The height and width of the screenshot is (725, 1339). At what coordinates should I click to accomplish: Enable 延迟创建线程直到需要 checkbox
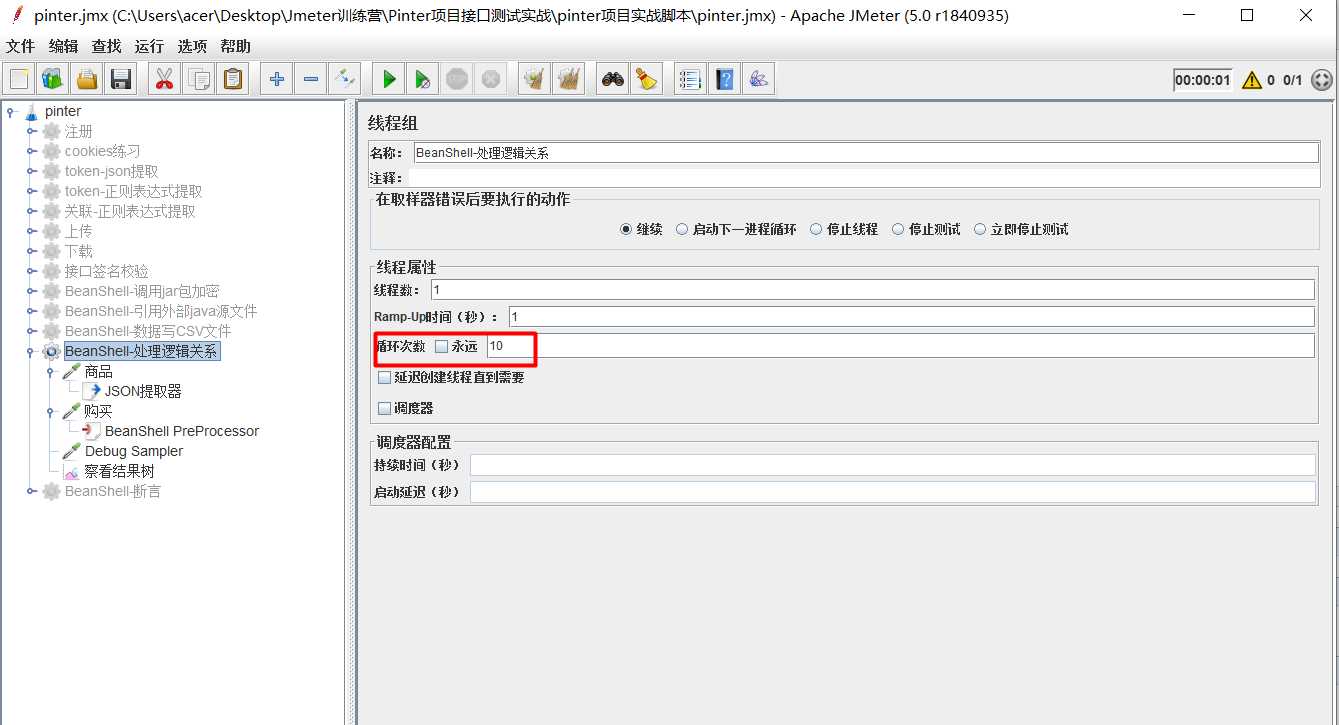coord(384,378)
